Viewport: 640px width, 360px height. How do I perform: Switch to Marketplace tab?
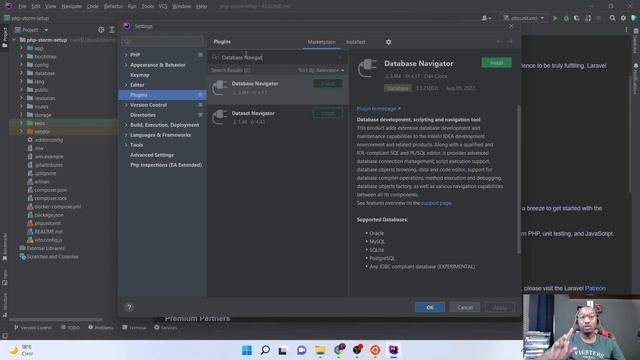pos(321,42)
